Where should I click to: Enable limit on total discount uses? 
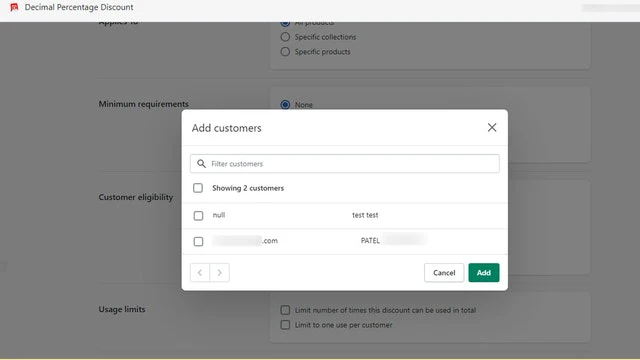point(285,310)
